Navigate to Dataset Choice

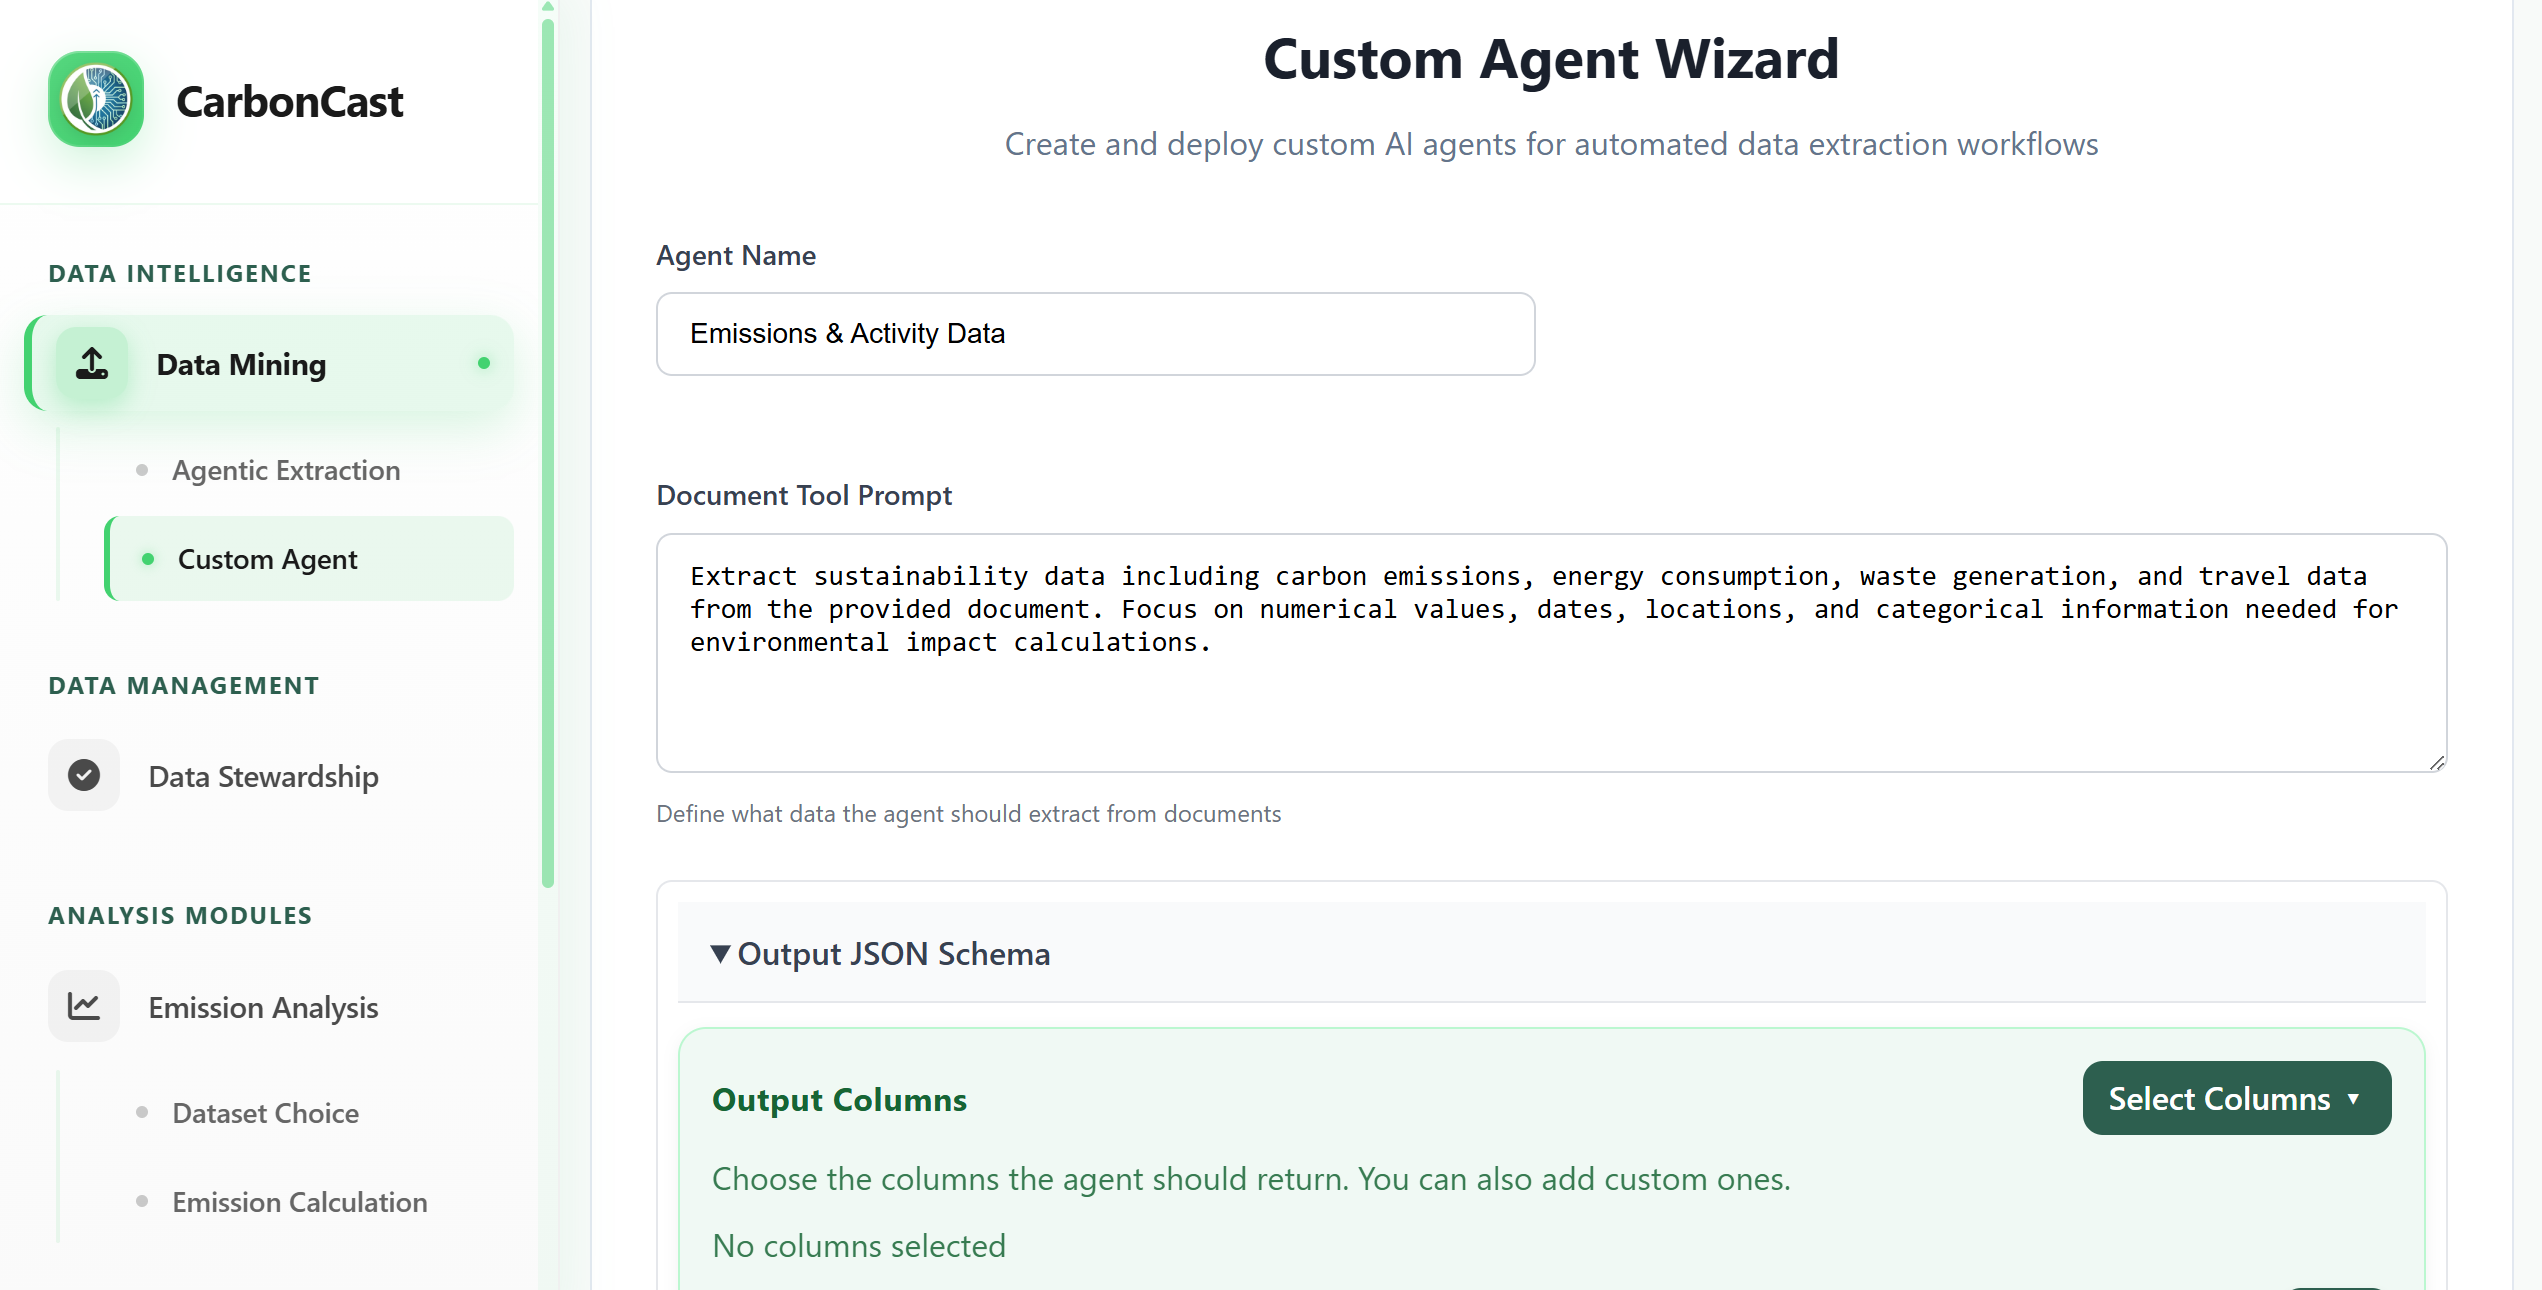[x=265, y=1113]
